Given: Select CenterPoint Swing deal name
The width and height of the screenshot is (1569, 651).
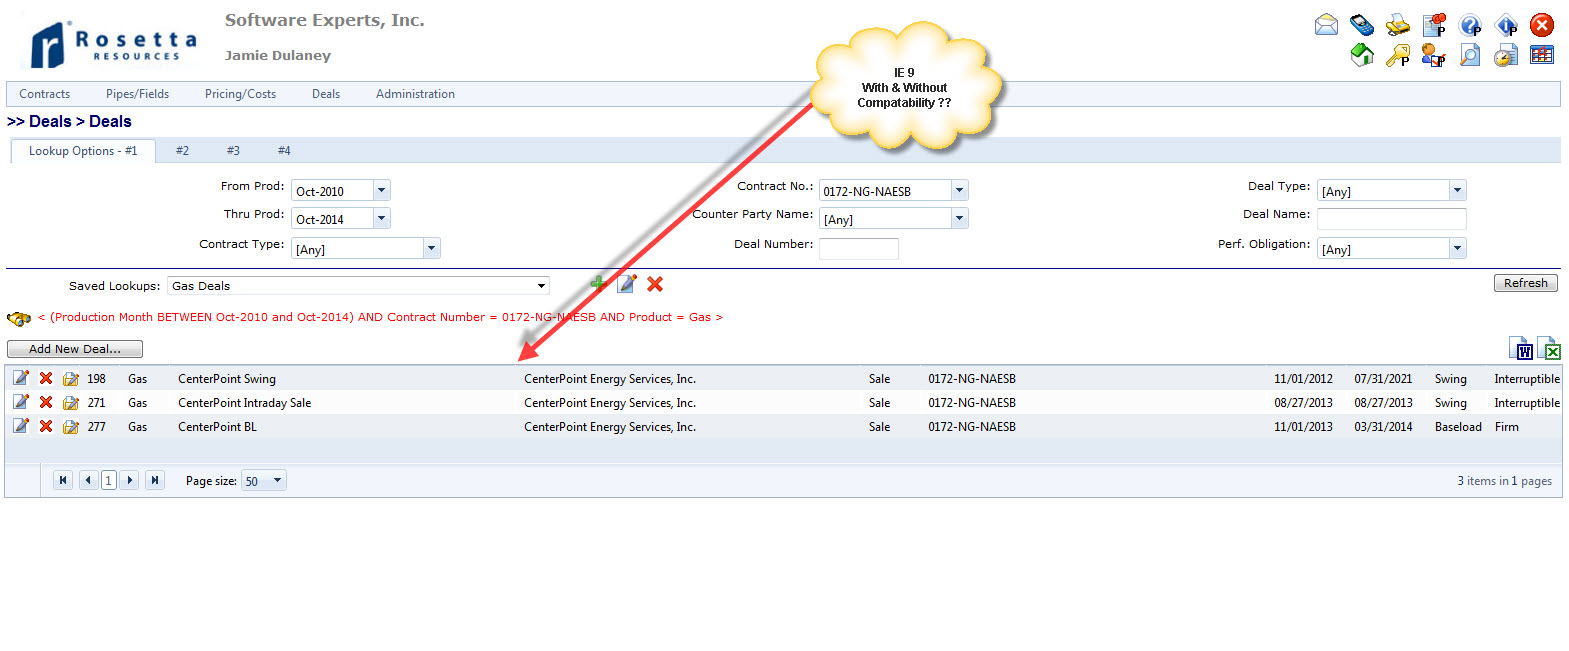Looking at the screenshot, I should 227,379.
